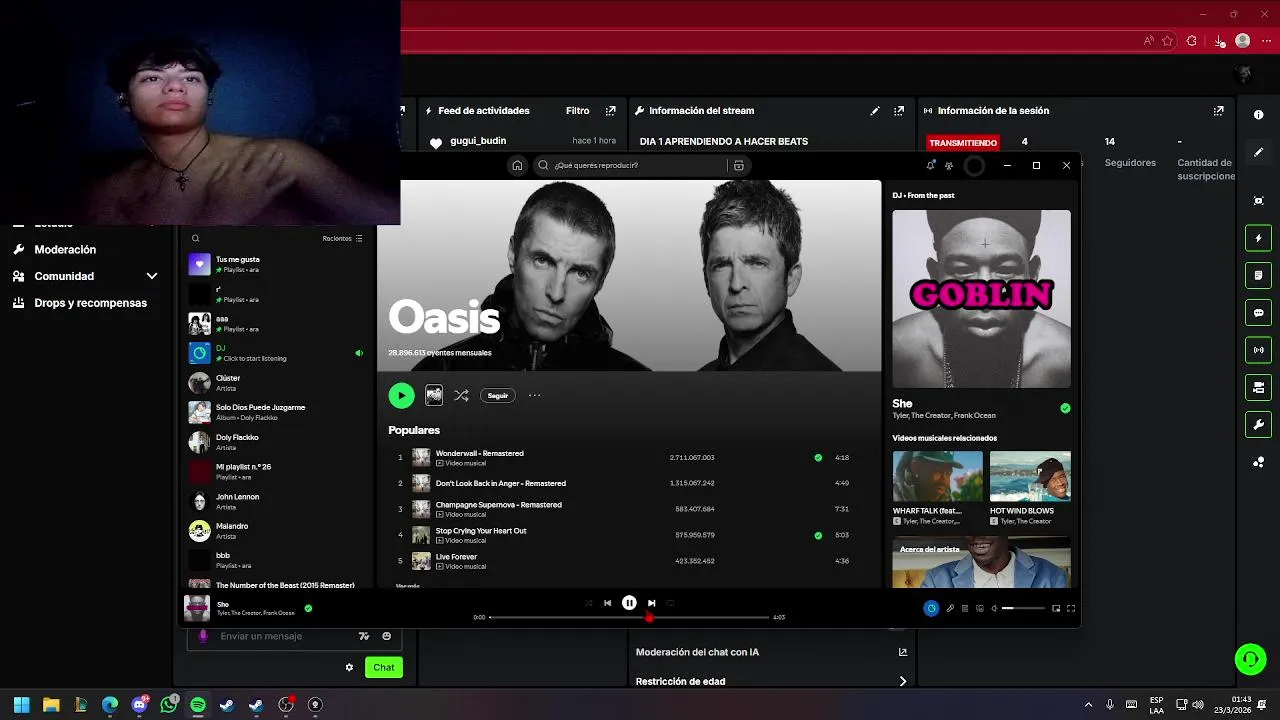Expand the Comunidad menu in the Twitch sidebar
The image size is (1280, 720).
click(152, 276)
